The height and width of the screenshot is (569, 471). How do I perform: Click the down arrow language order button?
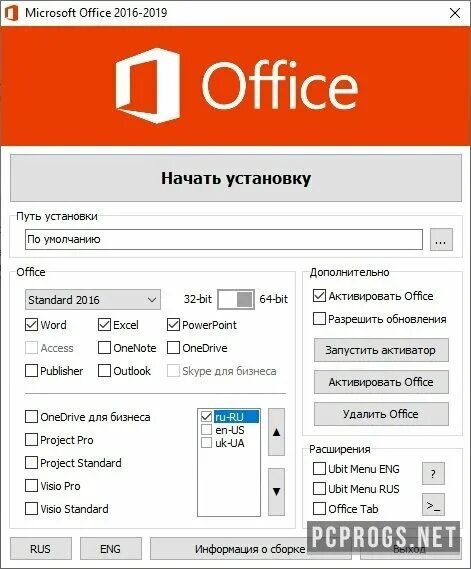coord(276,491)
